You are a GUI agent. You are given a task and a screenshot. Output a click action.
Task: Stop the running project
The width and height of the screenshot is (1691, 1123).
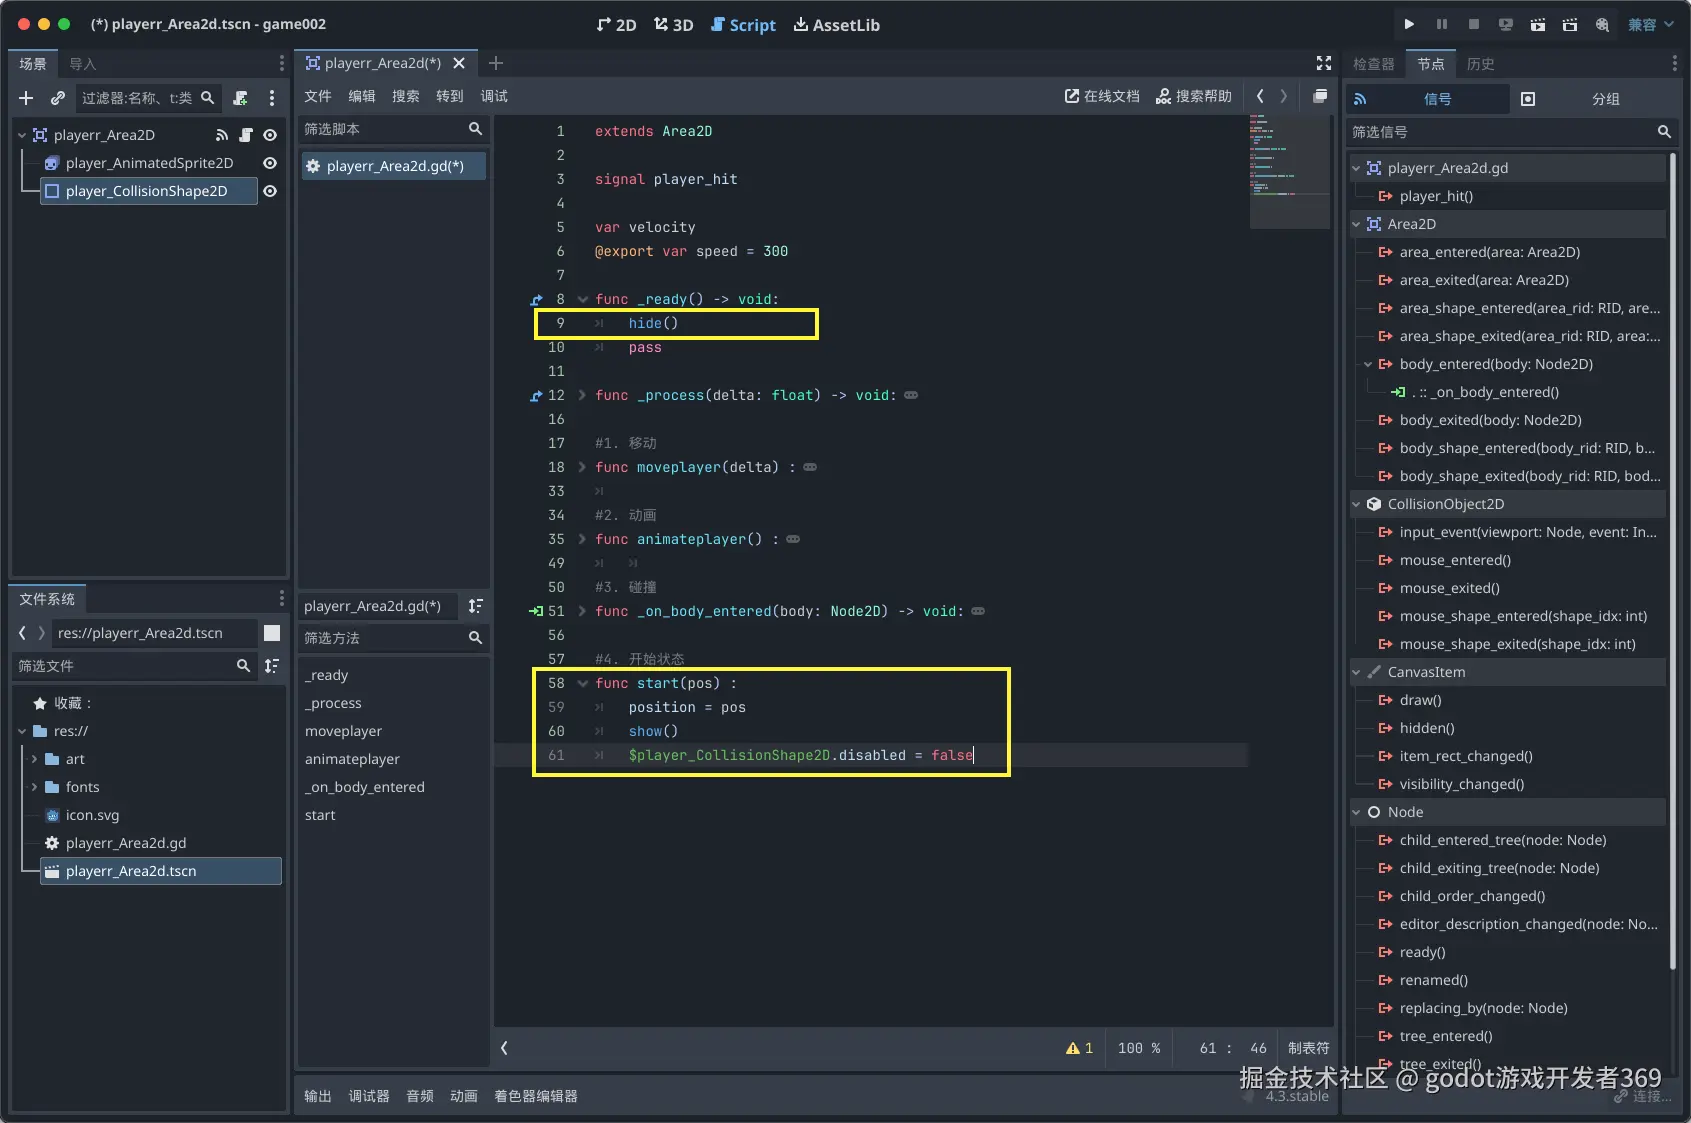(1474, 24)
